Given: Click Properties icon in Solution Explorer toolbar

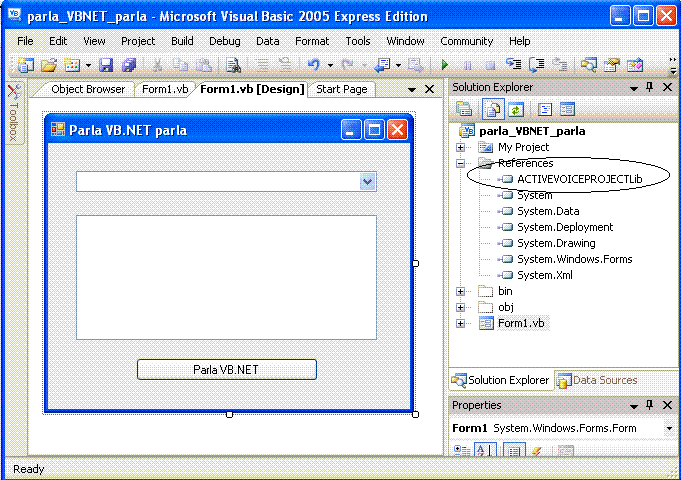Looking at the screenshot, I should (464, 109).
